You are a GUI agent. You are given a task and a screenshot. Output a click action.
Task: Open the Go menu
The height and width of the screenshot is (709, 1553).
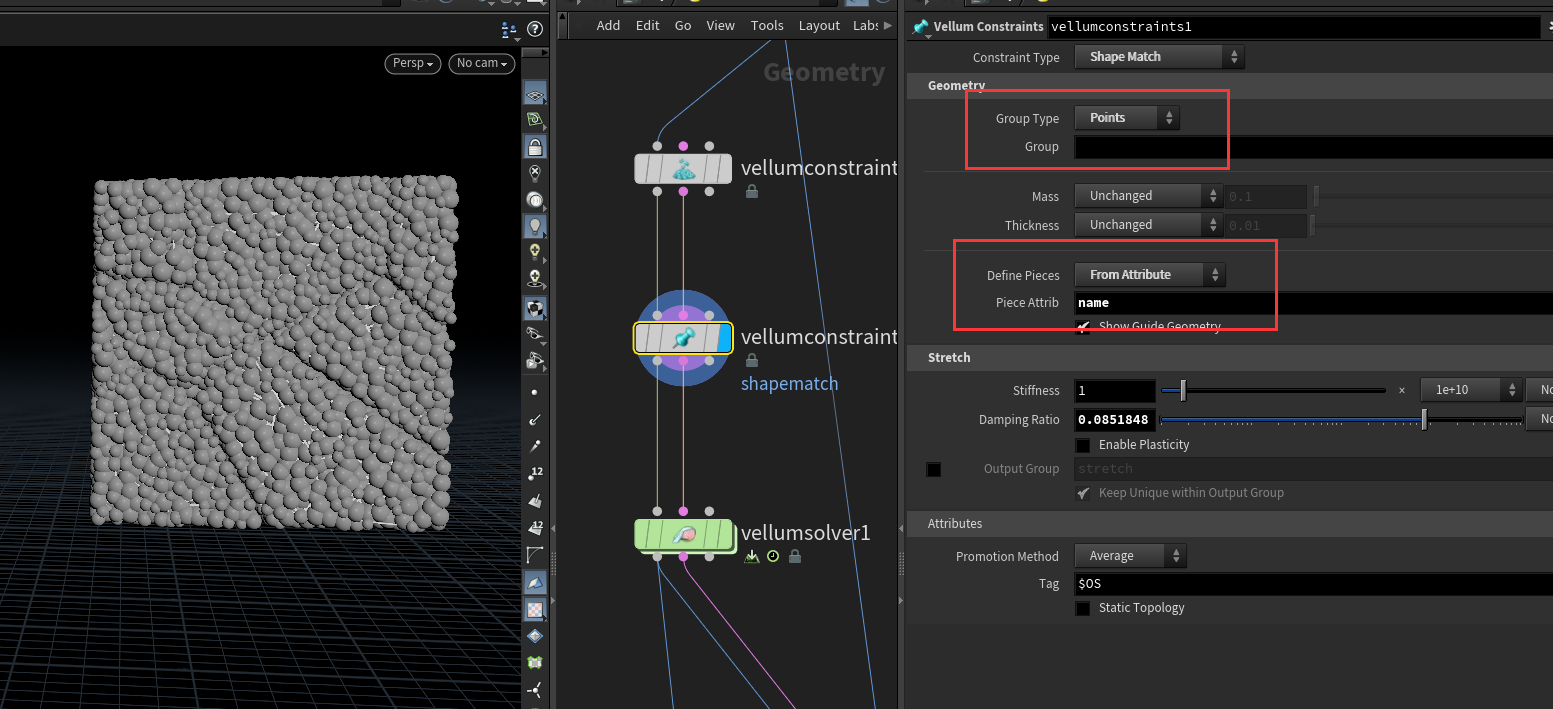tap(683, 26)
